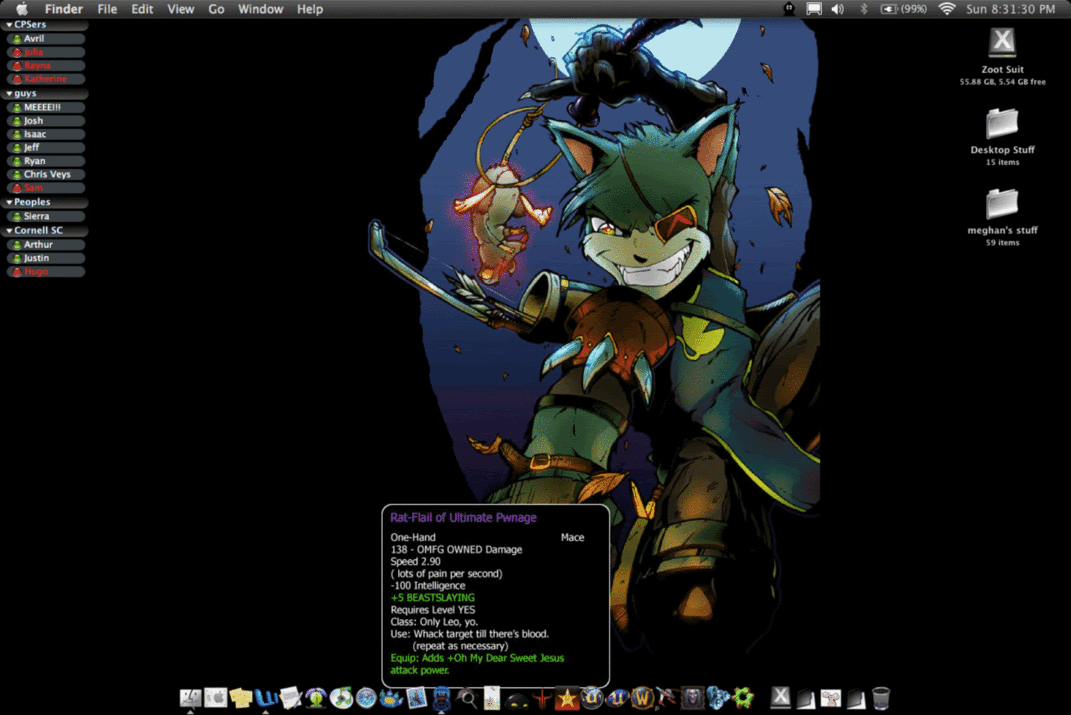1071x715 pixels.
Task: Select buddy Chris Veys in contact list
Action: point(46,174)
